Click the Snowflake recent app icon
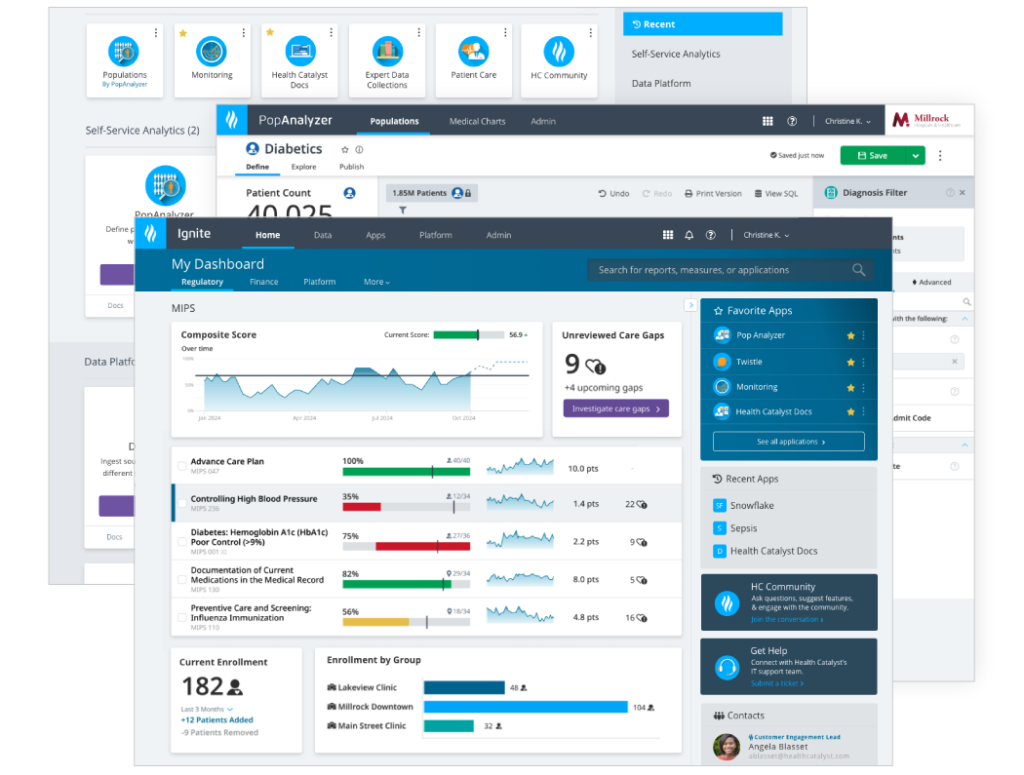 [x=719, y=505]
